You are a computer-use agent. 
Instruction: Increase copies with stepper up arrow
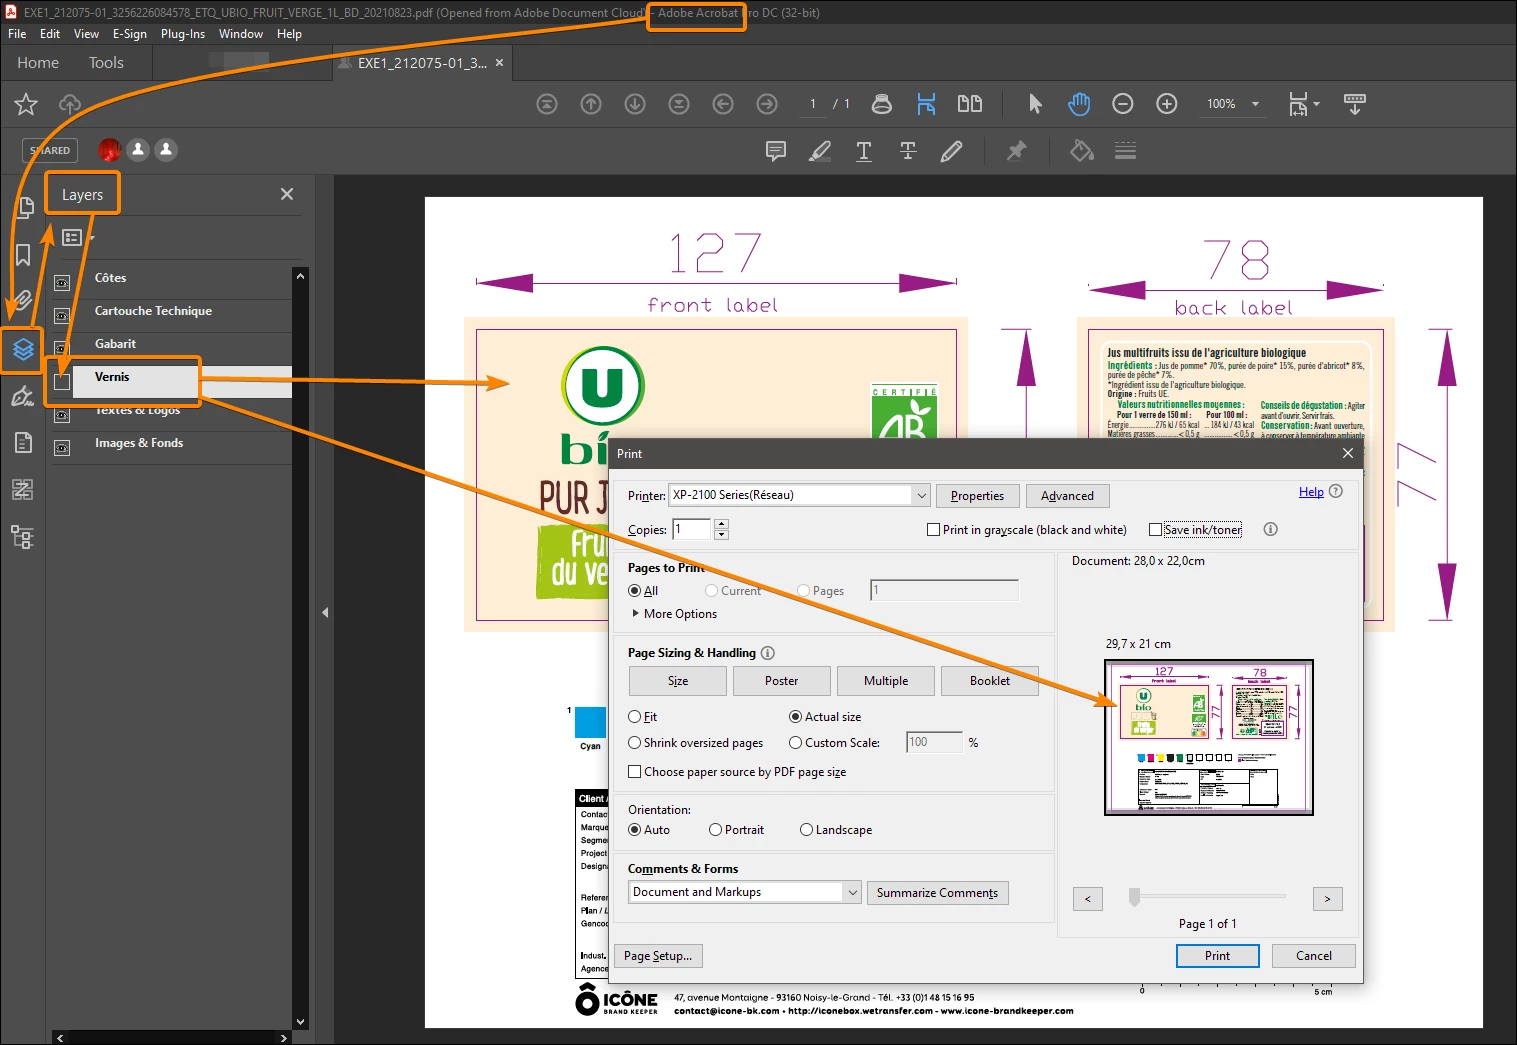tap(722, 524)
